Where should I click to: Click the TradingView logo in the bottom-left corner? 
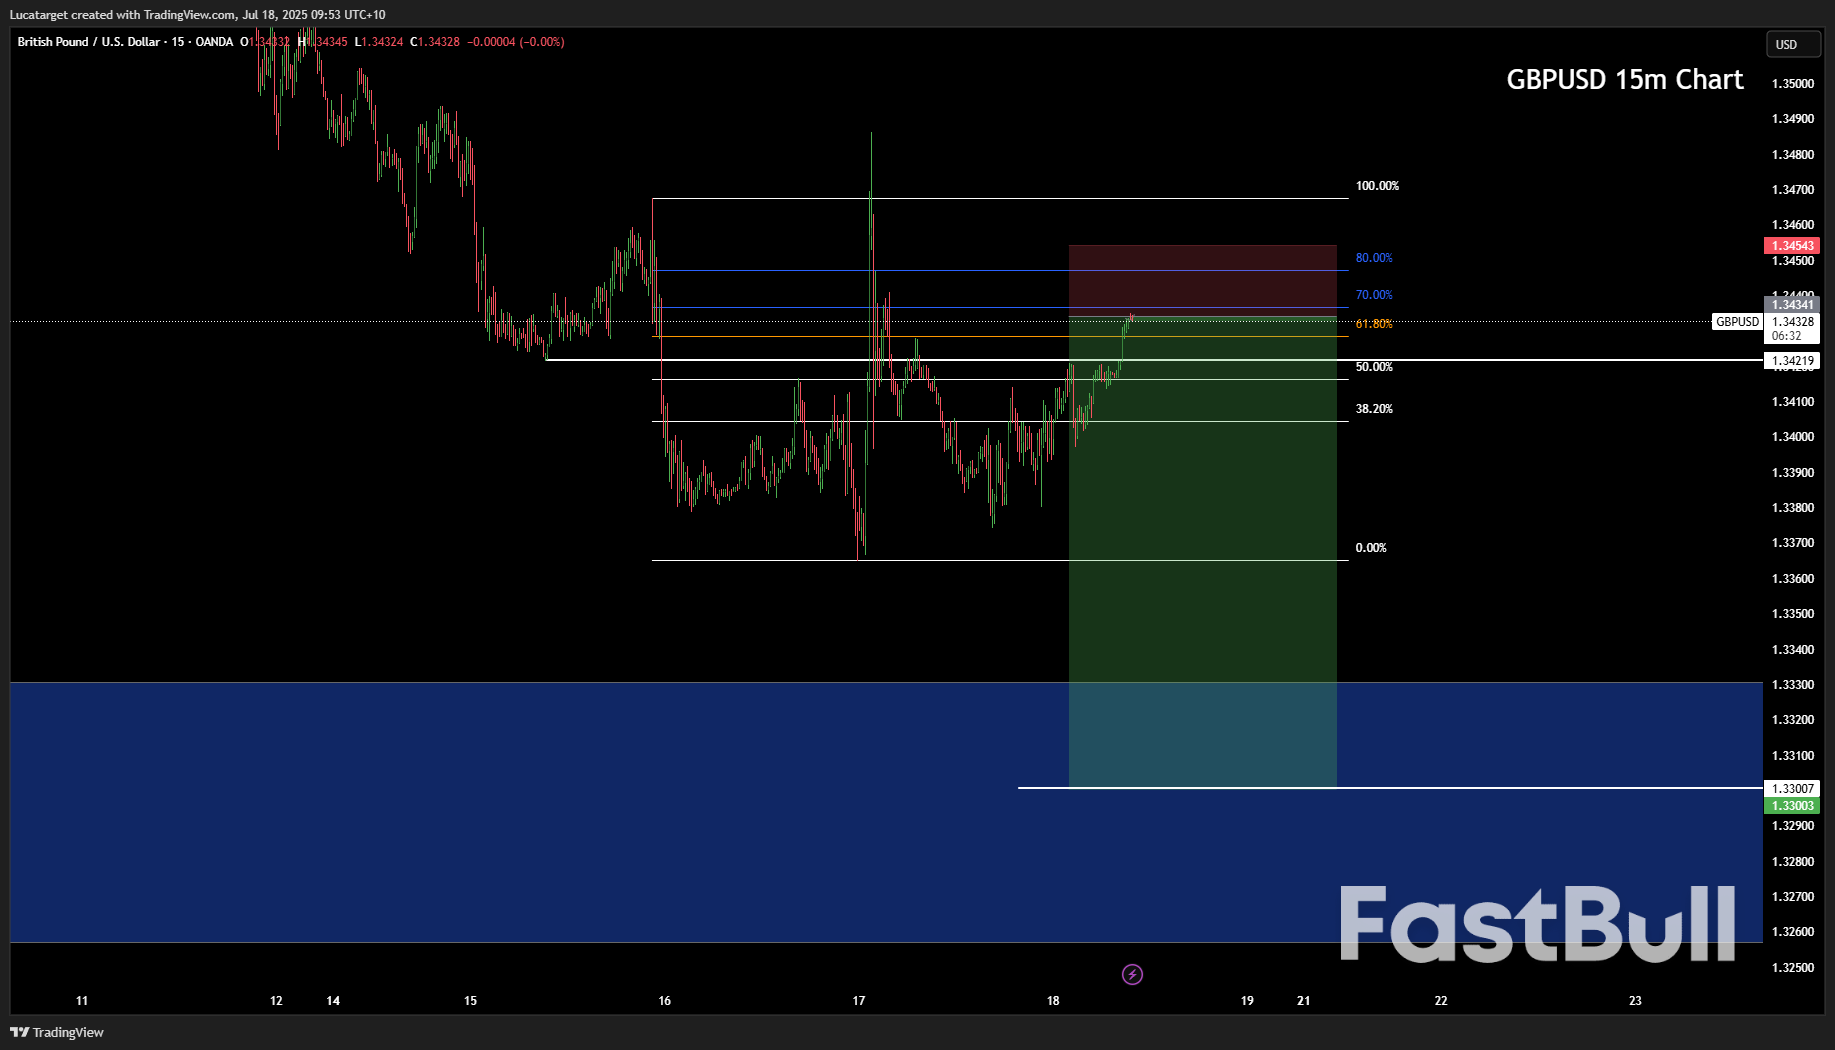(55, 1032)
